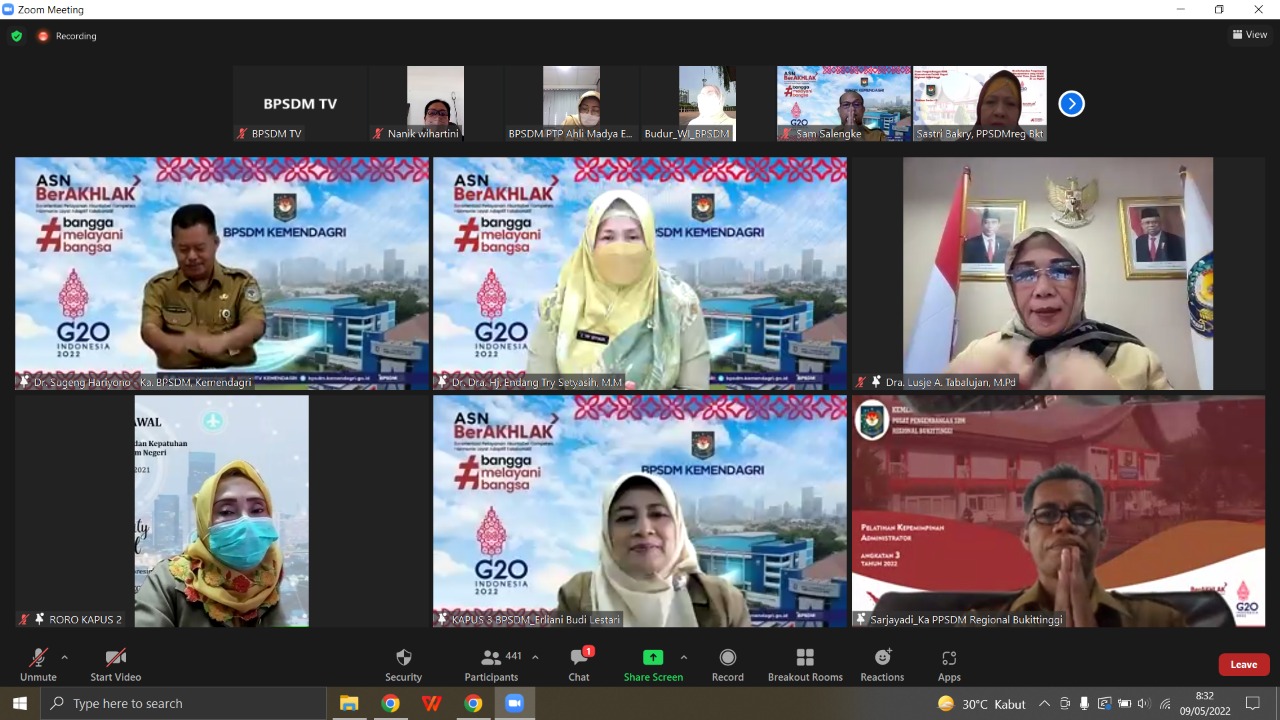Click the green encryption shield icon
The image size is (1280, 720).
(17, 36)
